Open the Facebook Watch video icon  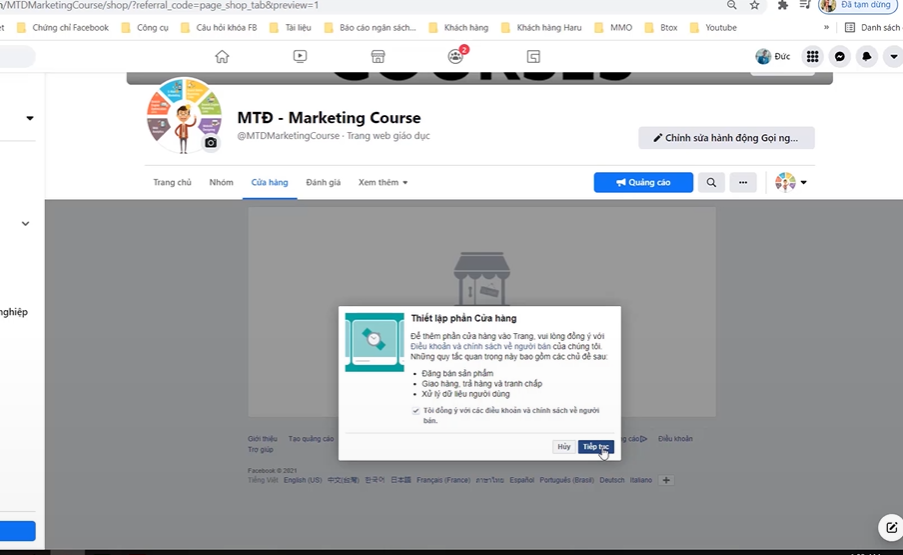pyautogui.click(x=300, y=56)
